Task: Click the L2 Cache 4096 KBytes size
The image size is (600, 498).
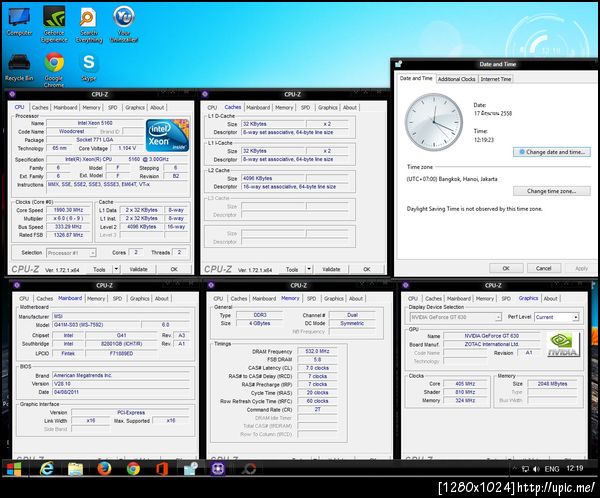Action: coord(273,178)
